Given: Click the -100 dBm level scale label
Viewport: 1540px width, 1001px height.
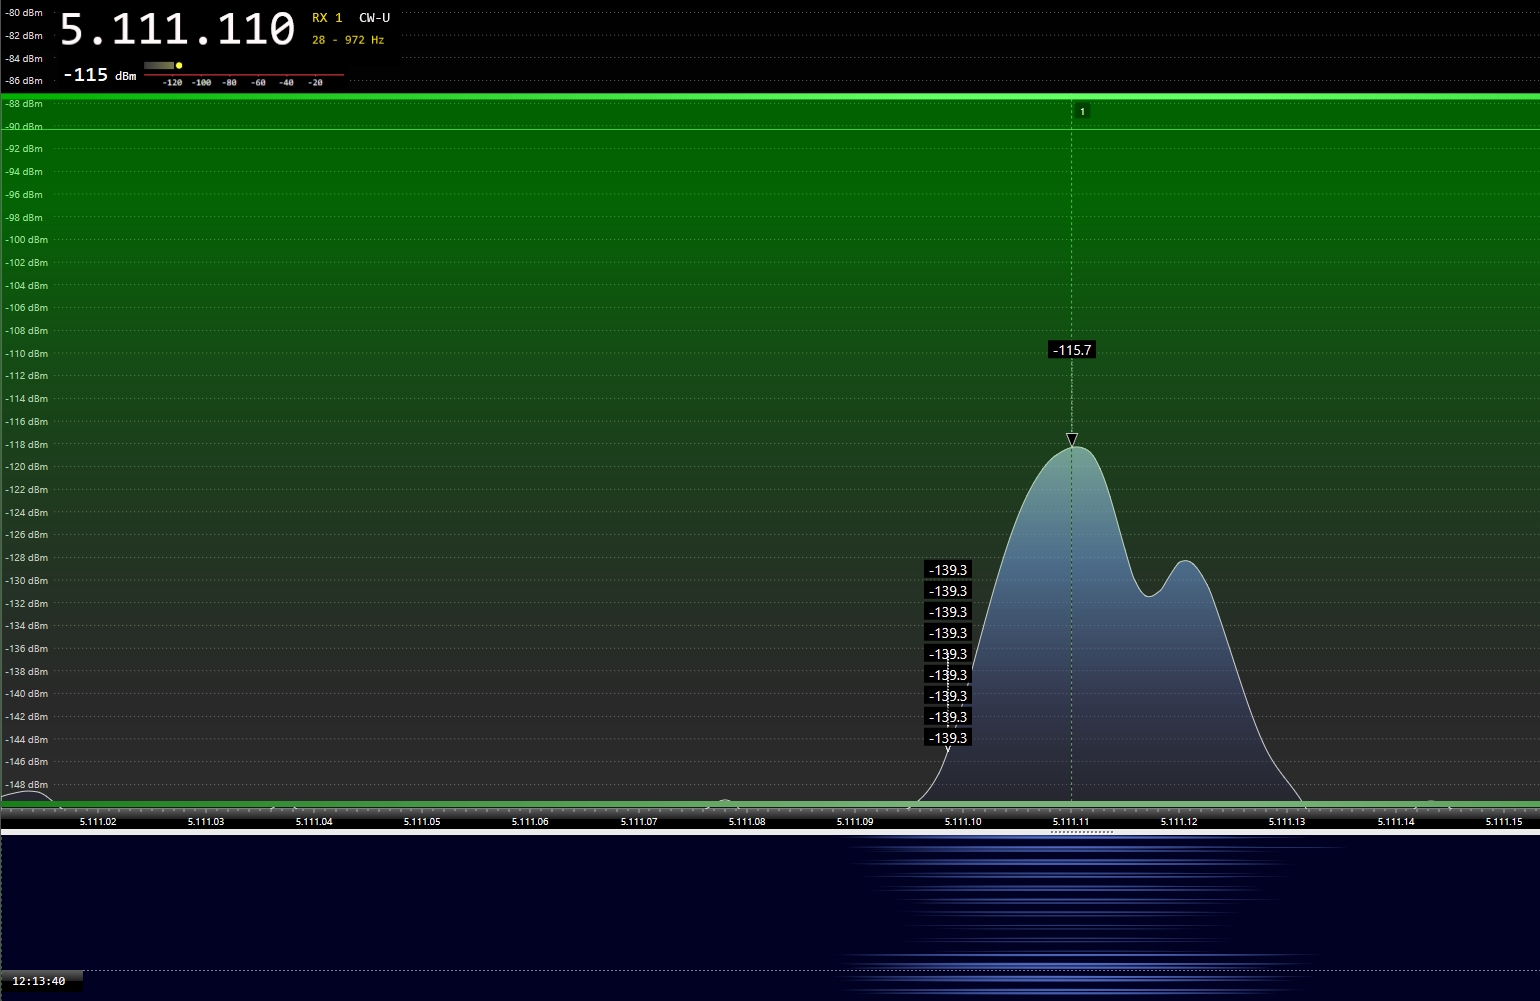Looking at the screenshot, I should coord(26,240).
